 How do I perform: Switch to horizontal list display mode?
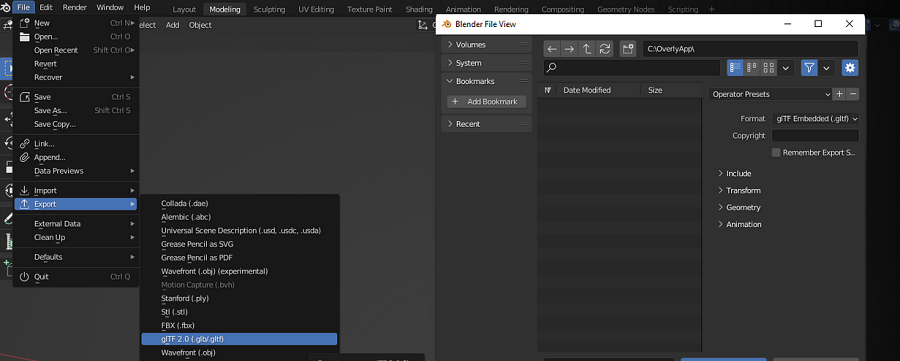coord(752,68)
